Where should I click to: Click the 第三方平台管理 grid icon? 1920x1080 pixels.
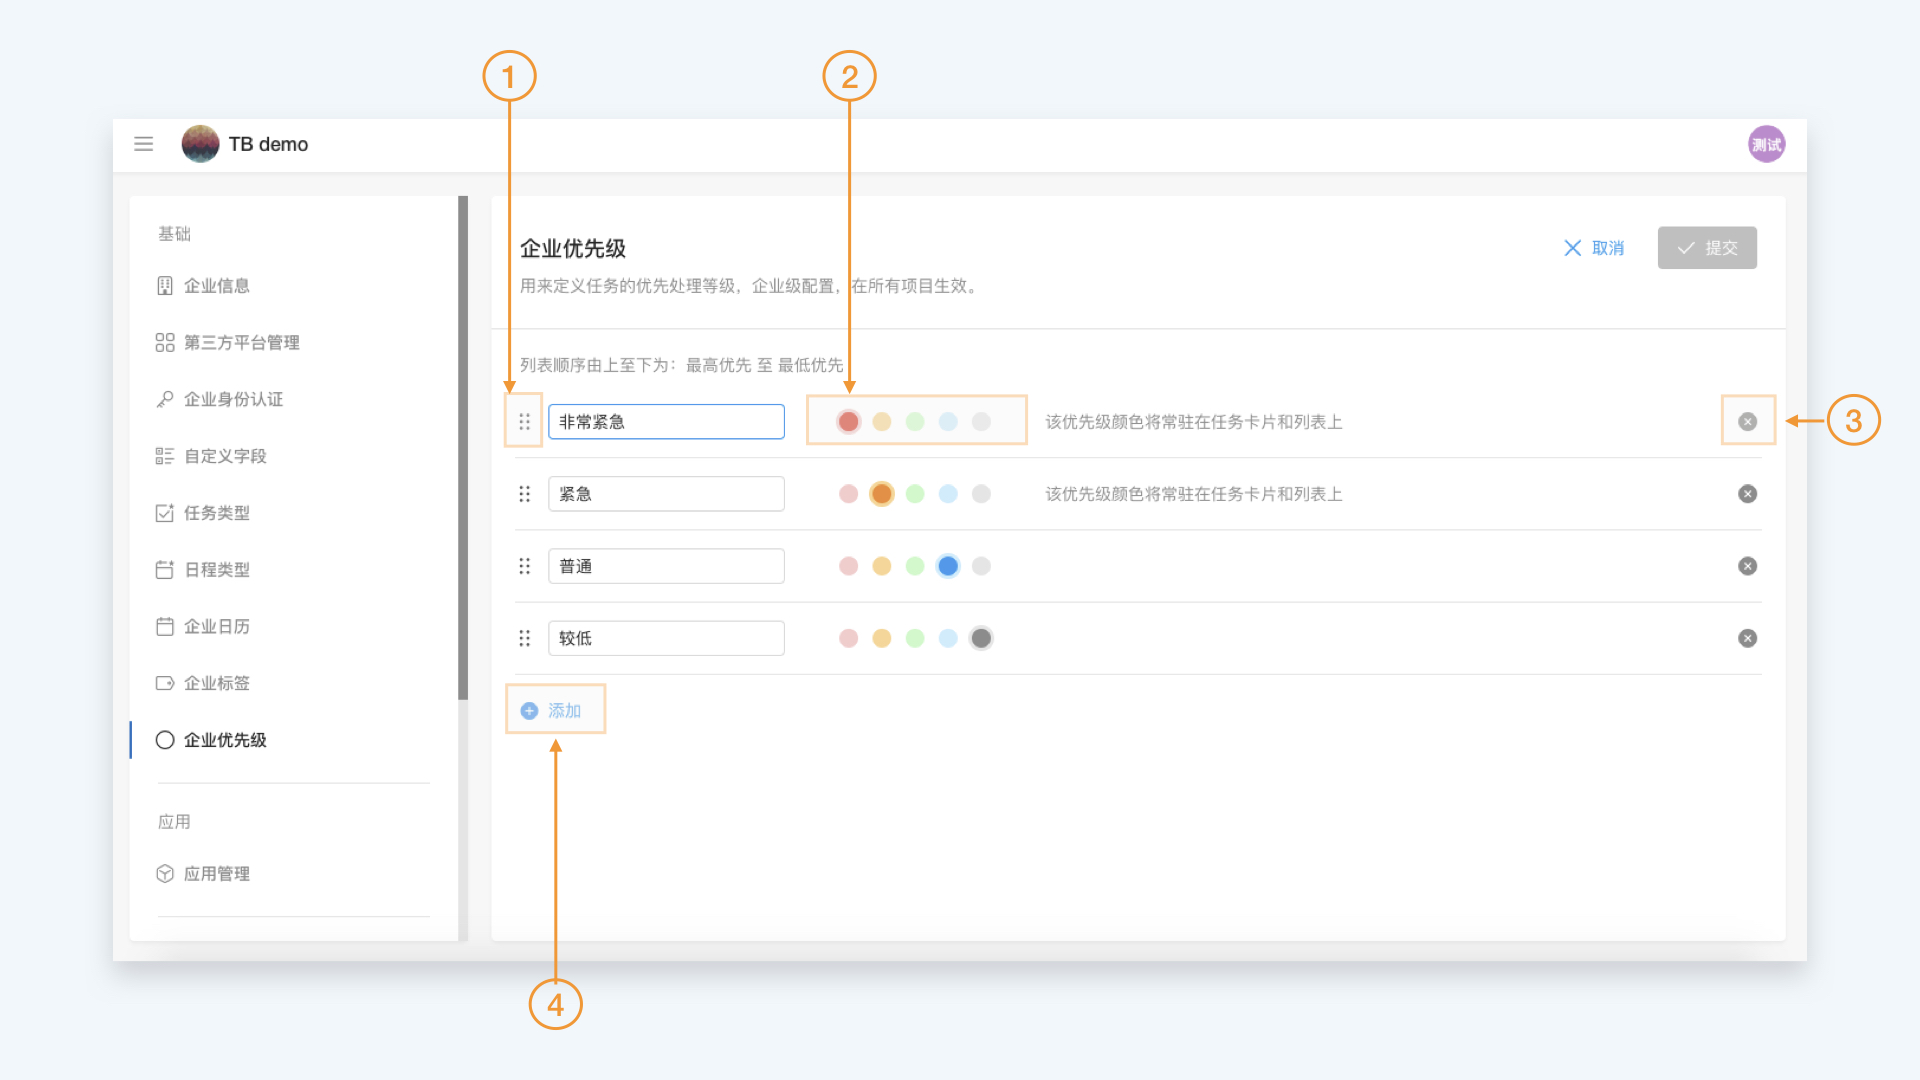(165, 343)
